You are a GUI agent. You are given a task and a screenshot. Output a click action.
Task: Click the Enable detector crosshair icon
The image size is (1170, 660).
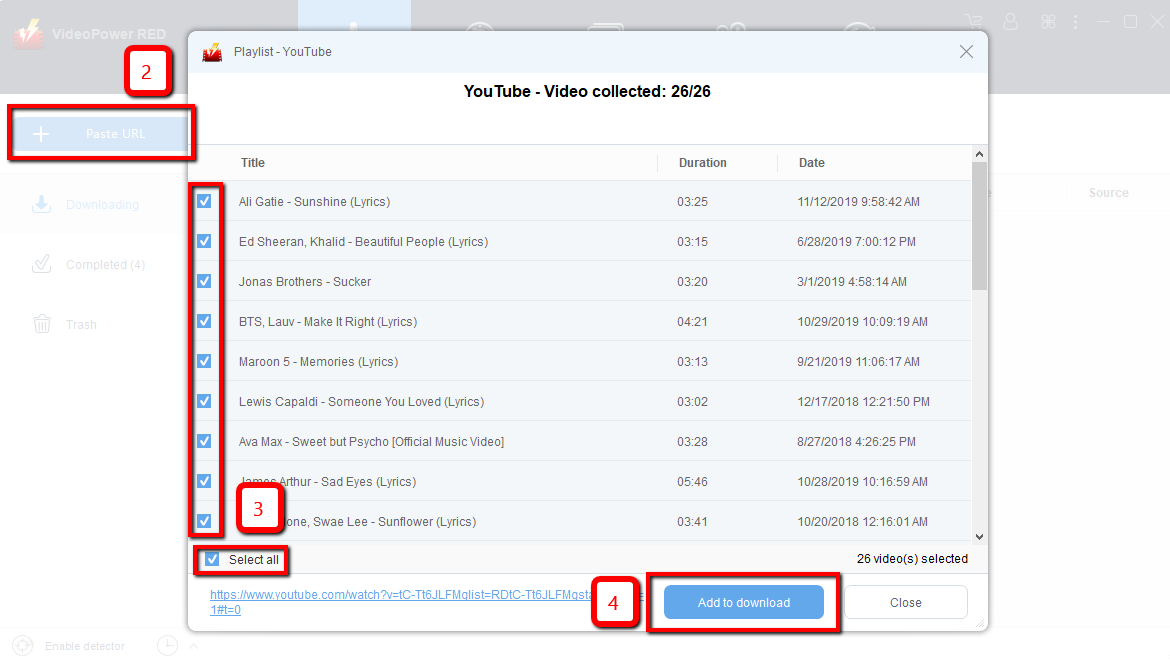[23, 646]
